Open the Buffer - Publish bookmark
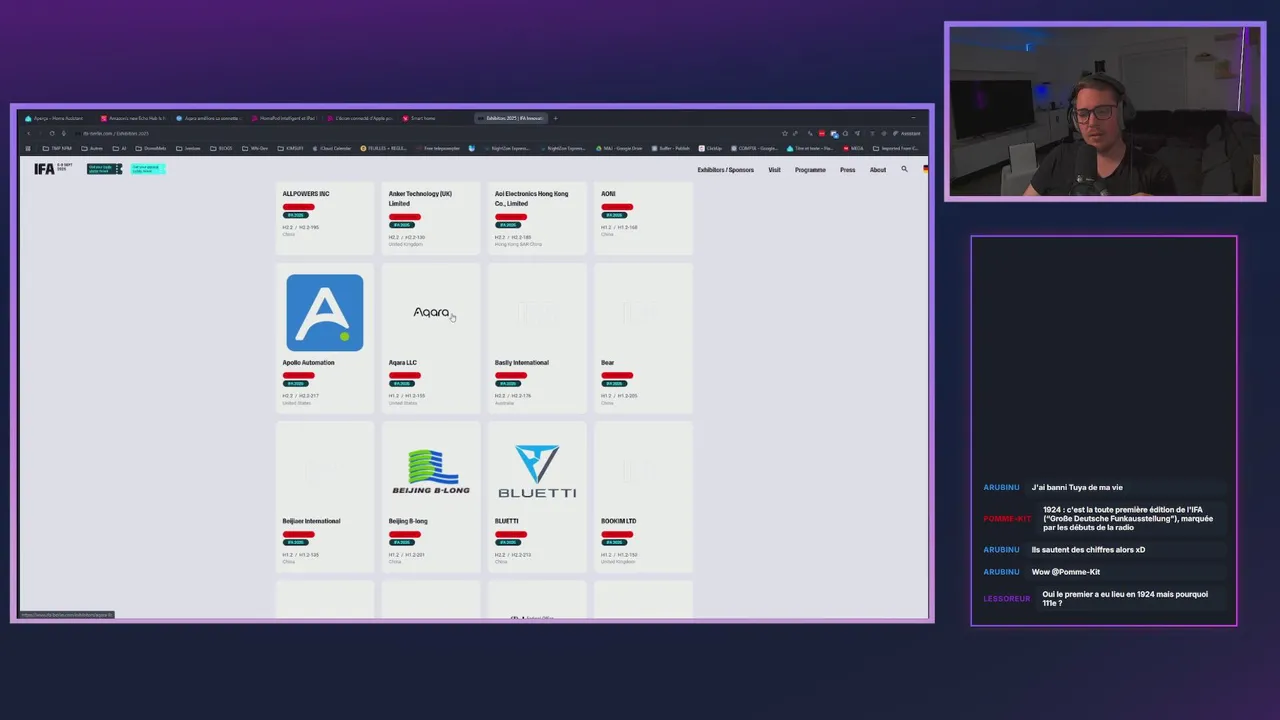The image size is (1280, 720). pos(670,148)
